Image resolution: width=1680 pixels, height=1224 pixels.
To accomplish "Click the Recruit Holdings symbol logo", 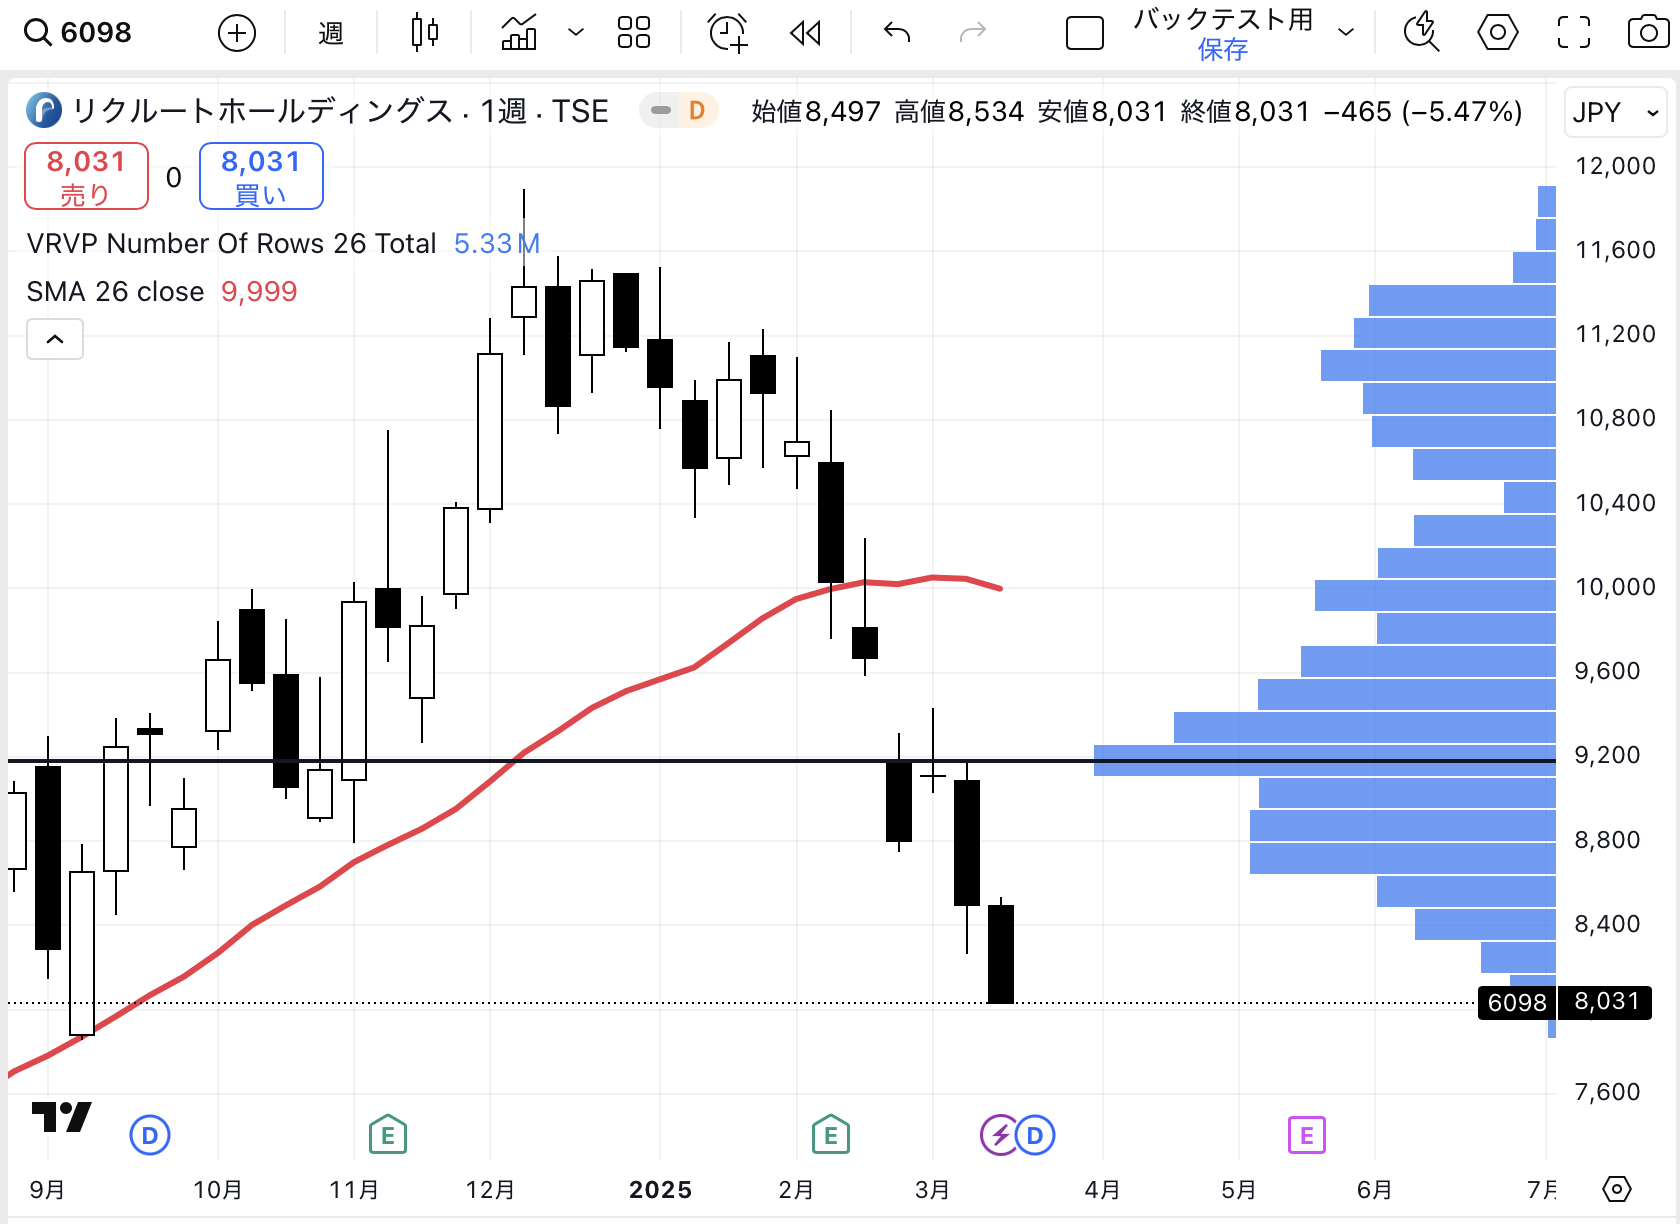I will (x=44, y=110).
